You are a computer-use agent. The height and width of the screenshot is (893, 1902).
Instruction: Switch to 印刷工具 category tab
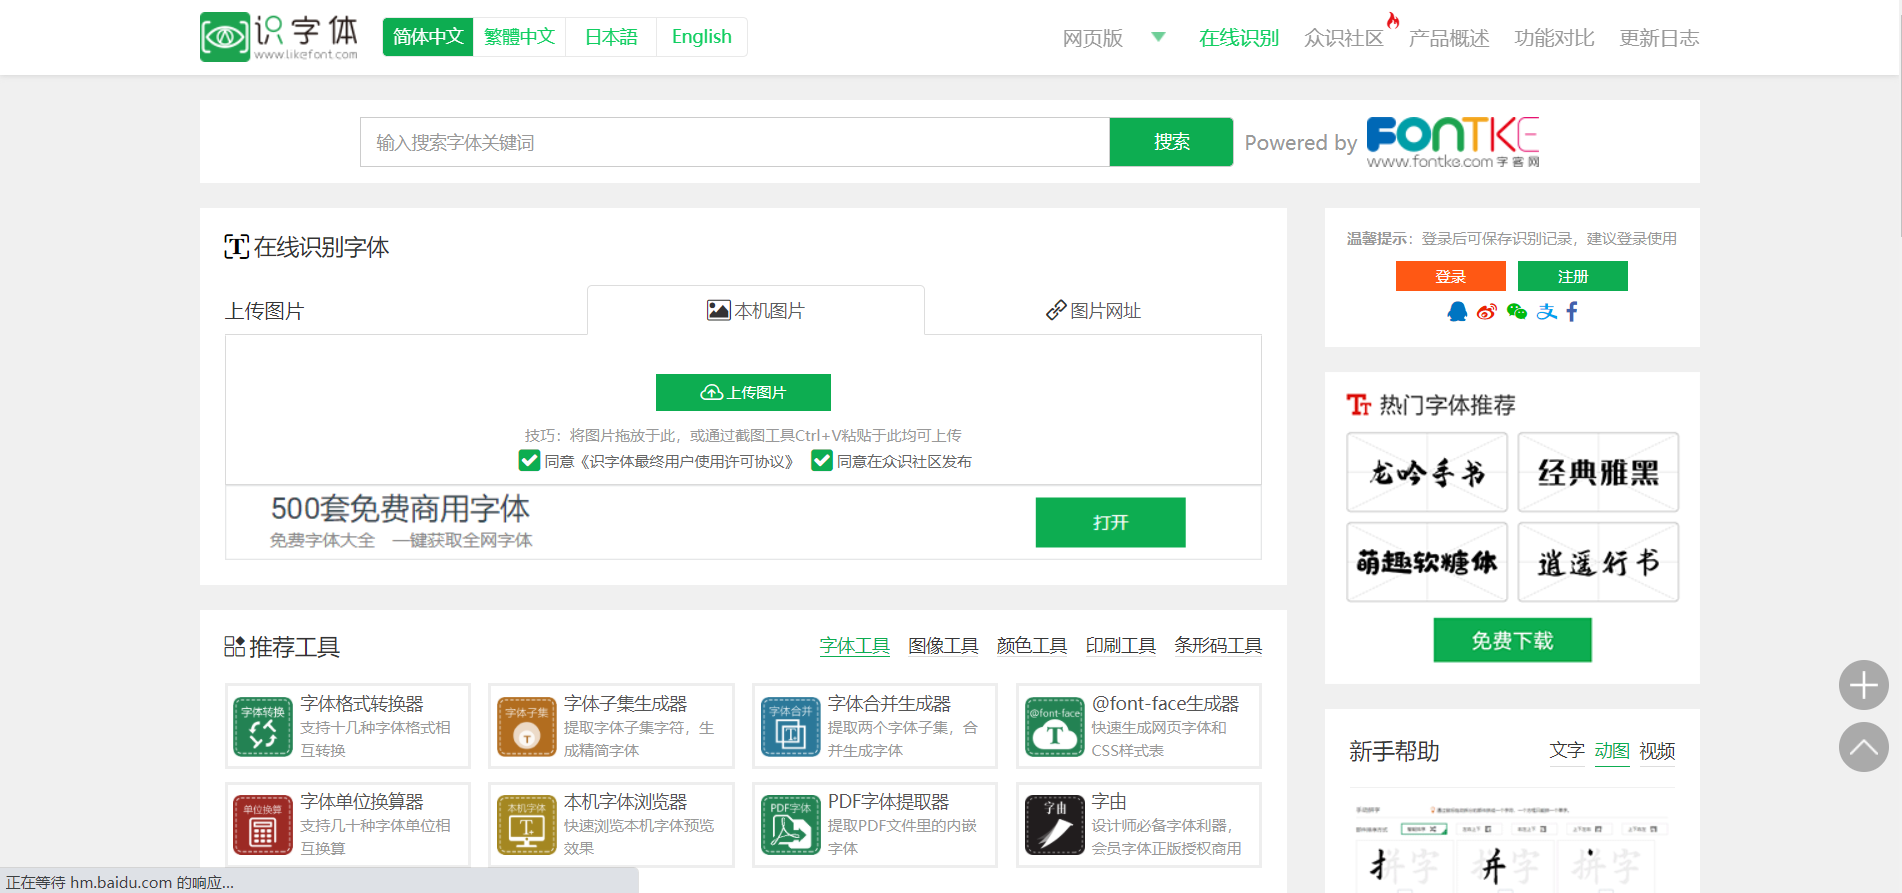tap(1121, 646)
